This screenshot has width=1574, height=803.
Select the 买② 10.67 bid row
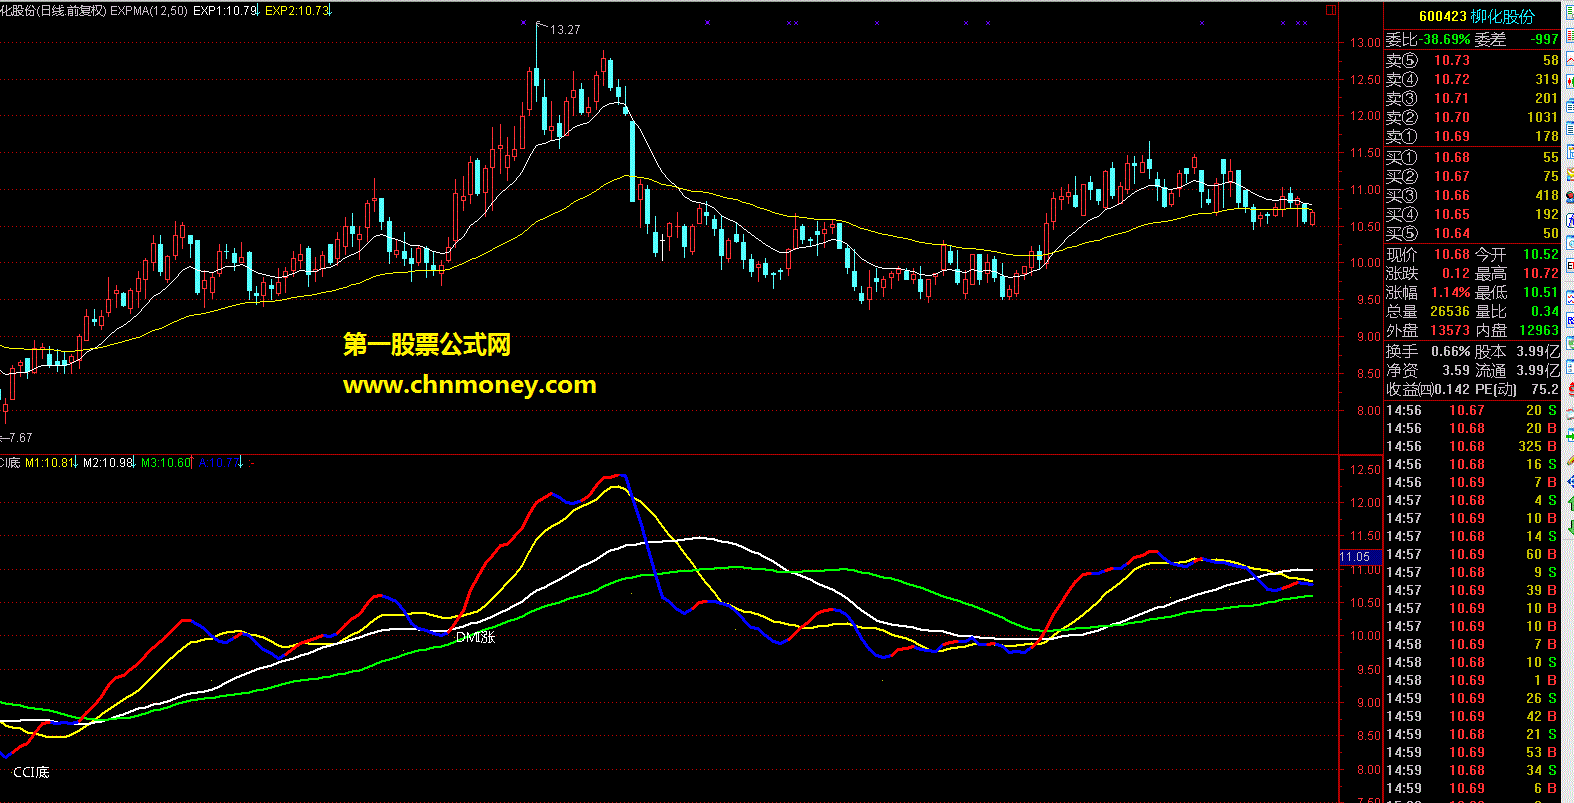click(x=1472, y=176)
